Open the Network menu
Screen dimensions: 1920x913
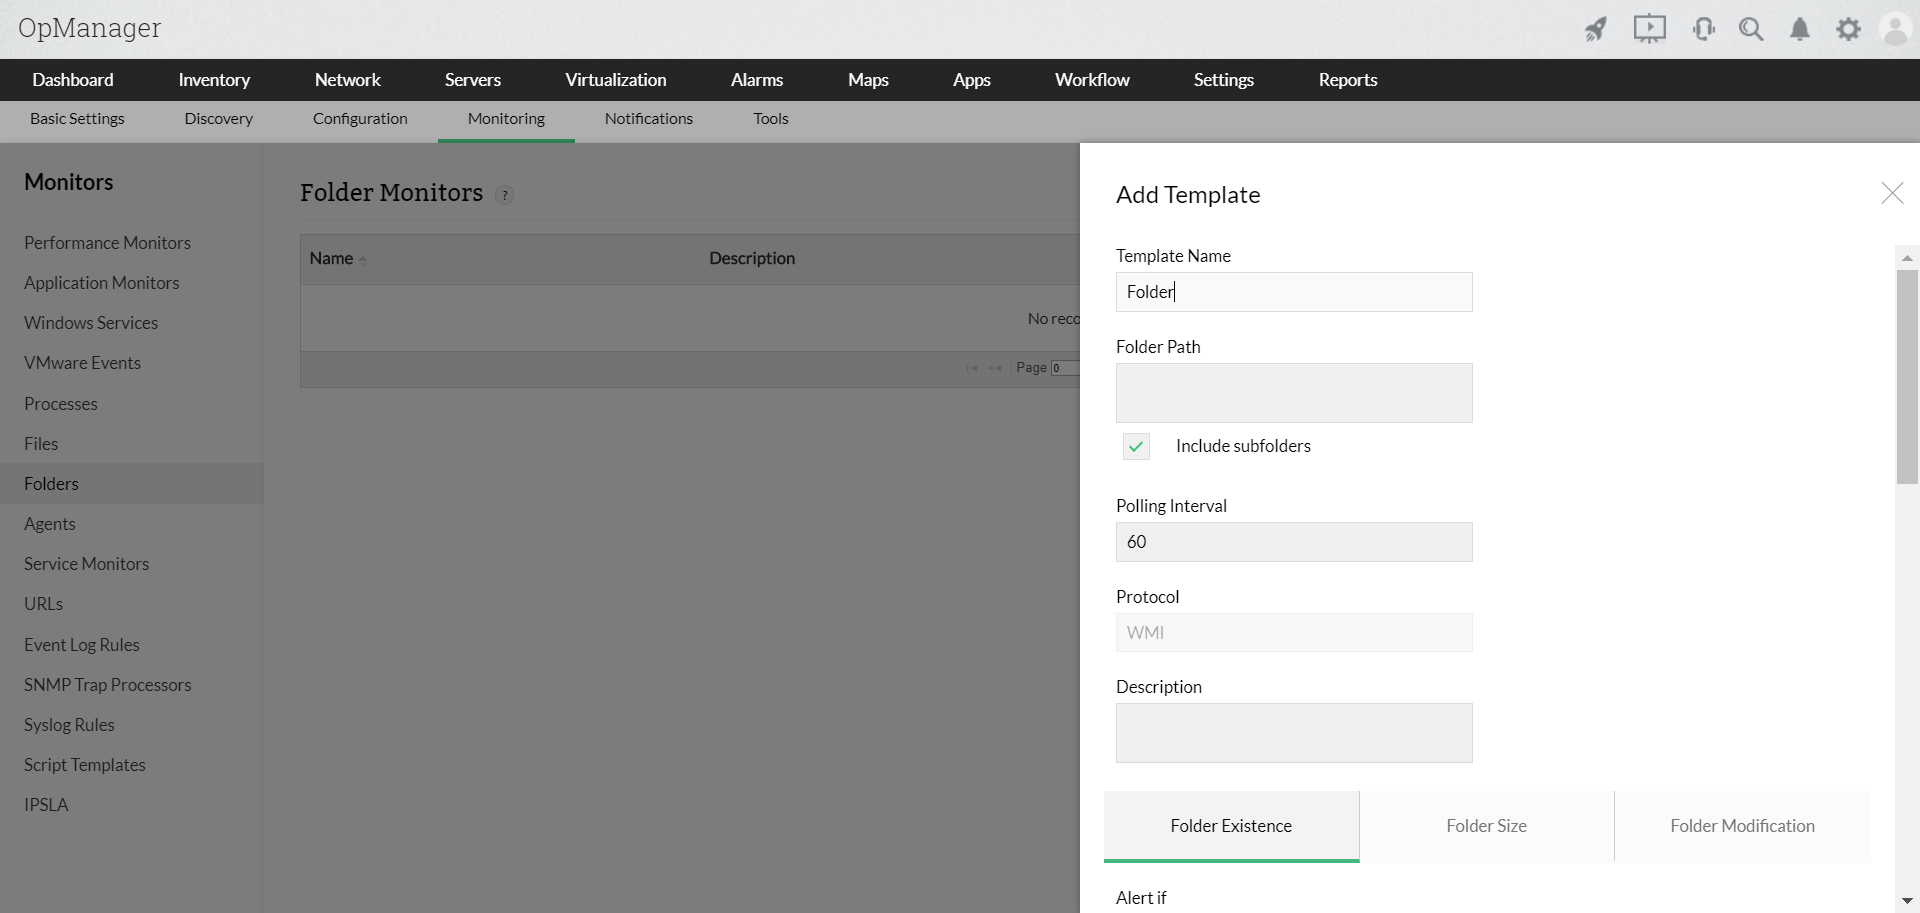click(x=348, y=80)
